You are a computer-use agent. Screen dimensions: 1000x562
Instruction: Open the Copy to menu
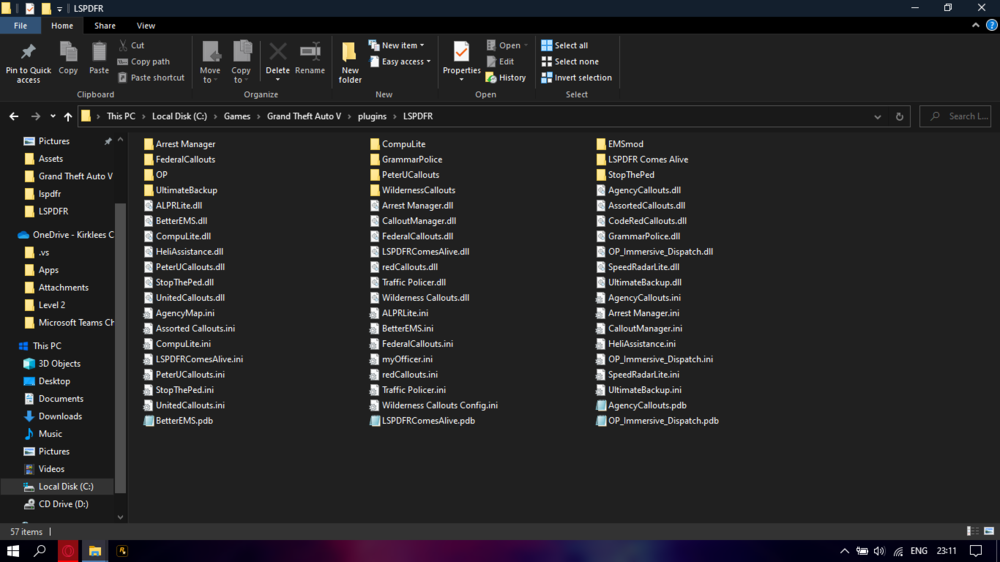pos(241,62)
